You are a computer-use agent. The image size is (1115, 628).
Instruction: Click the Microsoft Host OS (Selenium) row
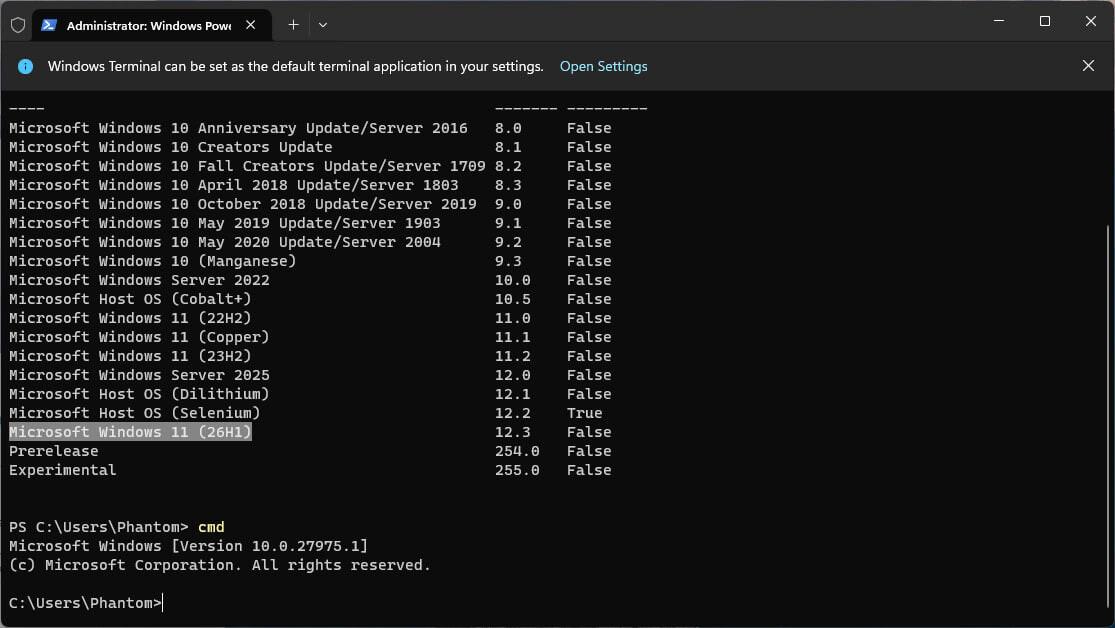click(133, 412)
